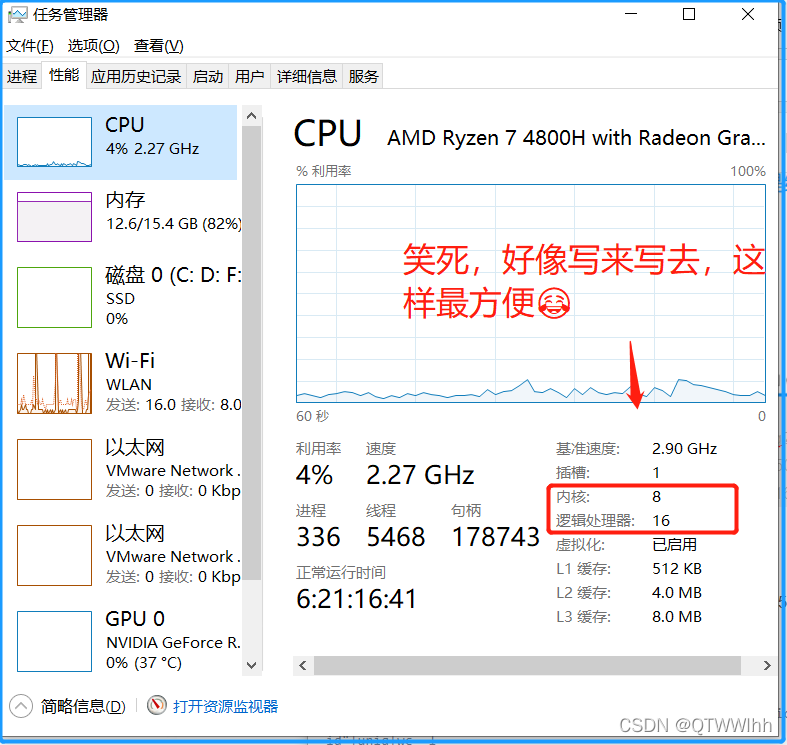Click the resource monitor gauge icon
The height and width of the screenshot is (745, 787).
click(157, 705)
